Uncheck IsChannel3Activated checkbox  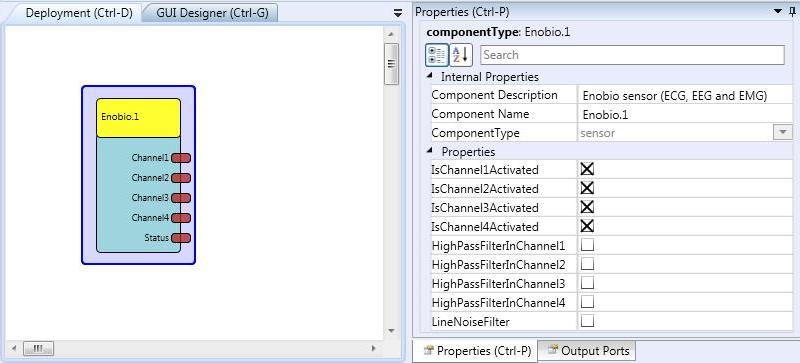[x=587, y=207]
